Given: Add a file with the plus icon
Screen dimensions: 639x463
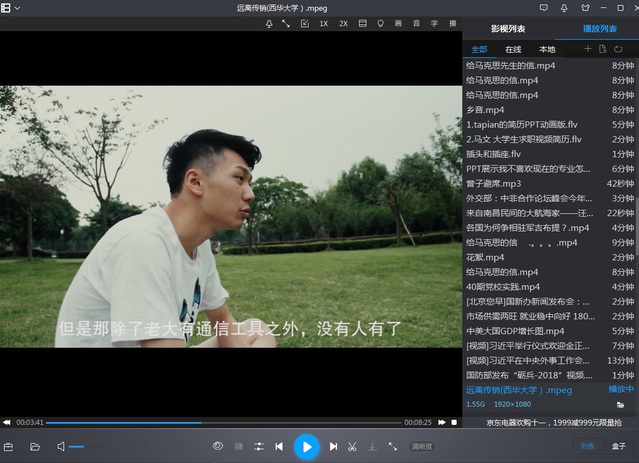Looking at the screenshot, I should (x=587, y=49).
